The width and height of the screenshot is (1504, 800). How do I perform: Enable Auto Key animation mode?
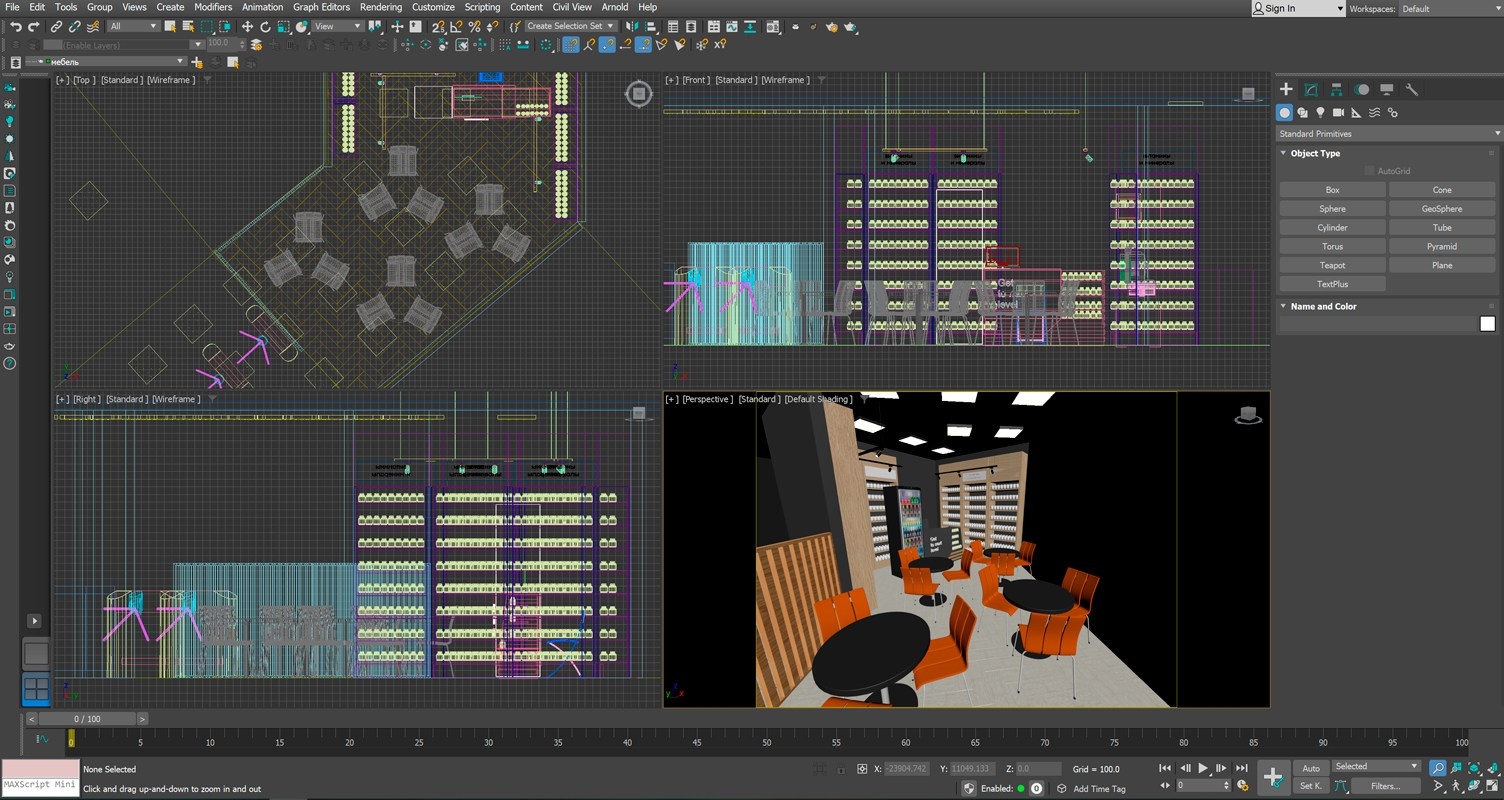pos(1310,768)
